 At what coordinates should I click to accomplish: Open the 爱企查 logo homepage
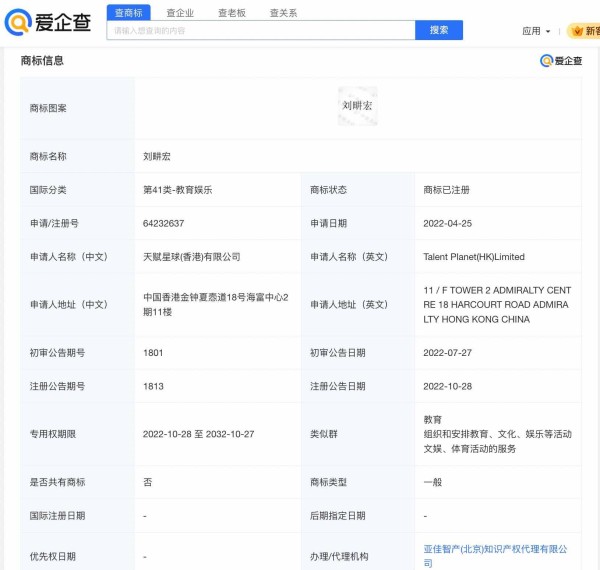pos(48,22)
